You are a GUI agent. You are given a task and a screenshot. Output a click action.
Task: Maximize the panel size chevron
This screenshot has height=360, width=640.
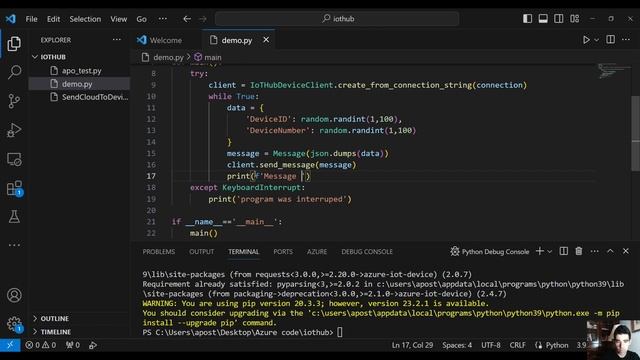[x=610, y=251]
